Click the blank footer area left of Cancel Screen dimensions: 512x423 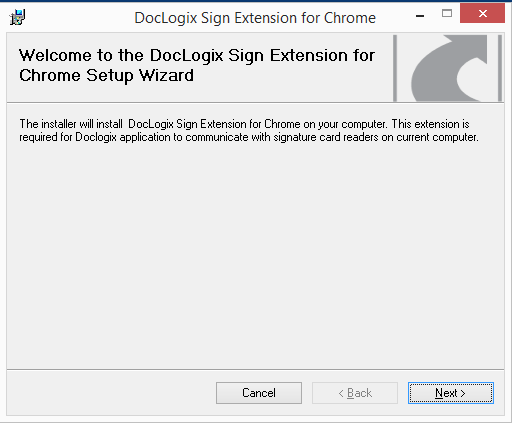(111, 393)
